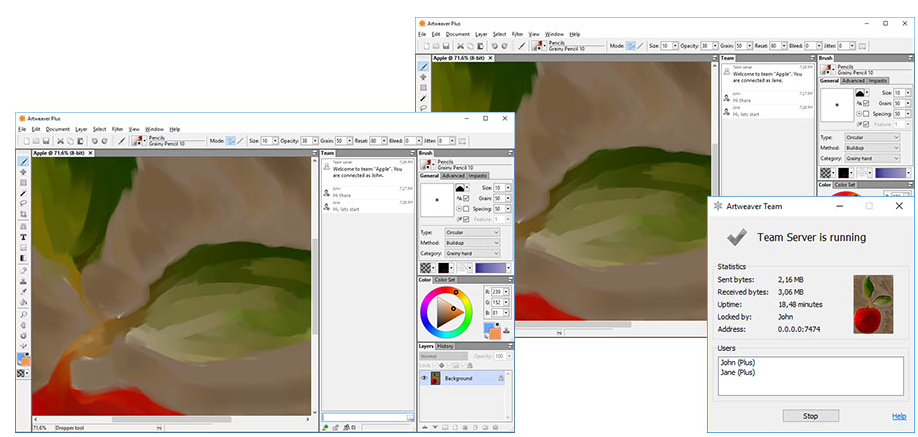Click the Undo arrow in front Artweaver toolbar
Viewport: 918px width, 437px height.
94,141
